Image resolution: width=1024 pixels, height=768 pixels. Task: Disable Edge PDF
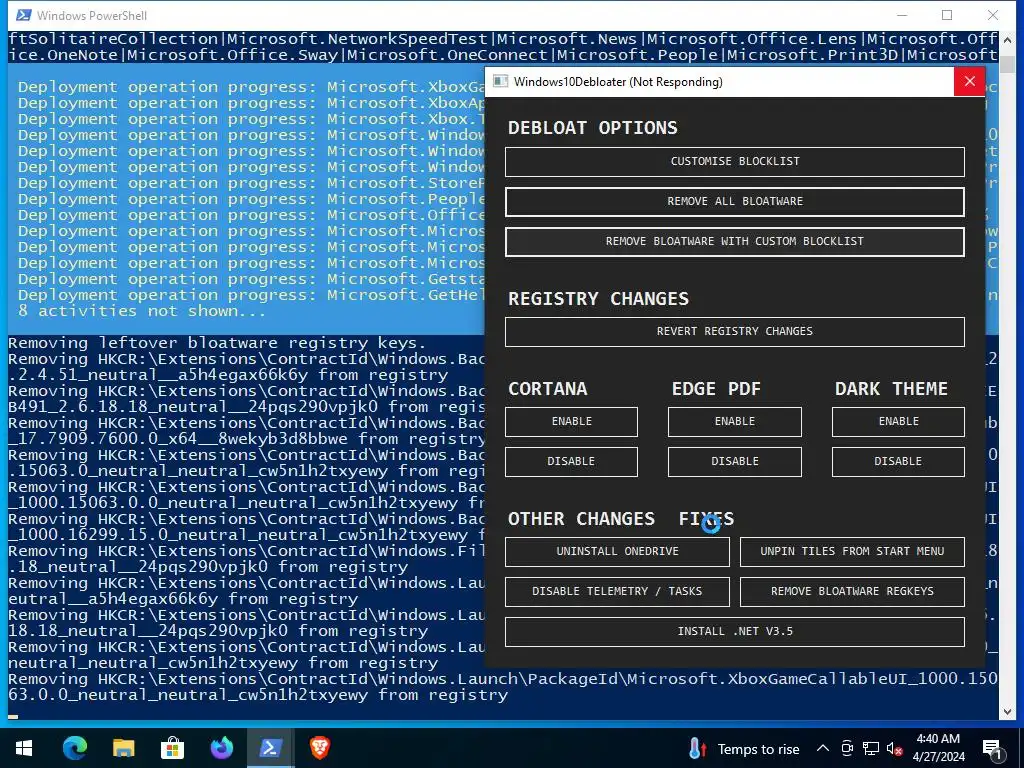(x=735, y=462)
